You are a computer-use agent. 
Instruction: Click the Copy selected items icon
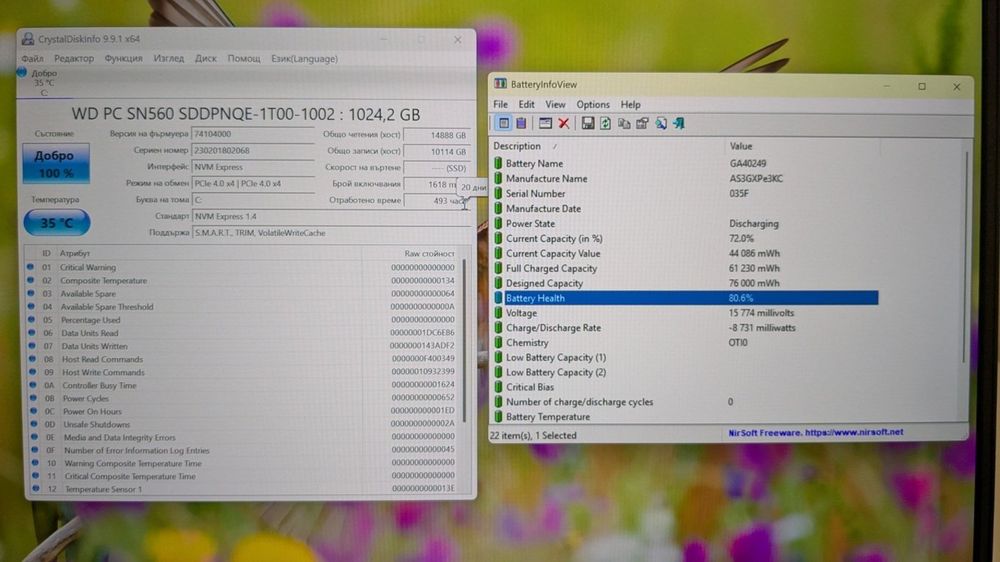click(x=624, y=123)
